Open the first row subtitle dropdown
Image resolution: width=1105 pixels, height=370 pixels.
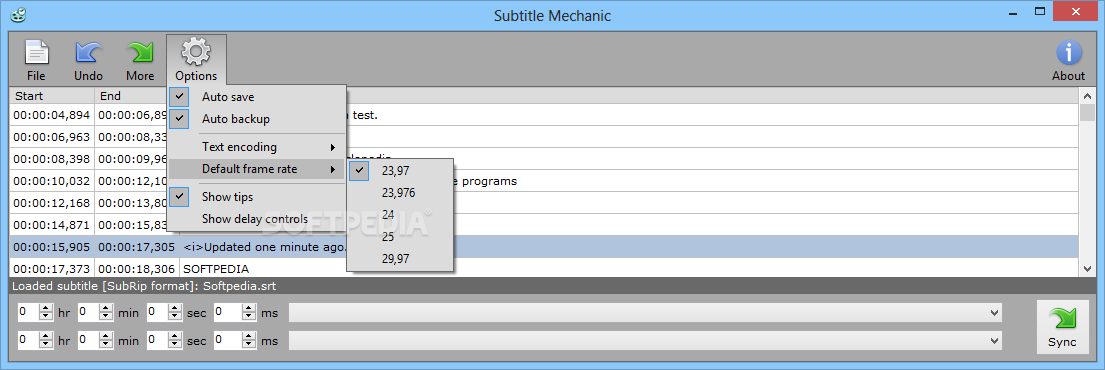tap(646, 313)
